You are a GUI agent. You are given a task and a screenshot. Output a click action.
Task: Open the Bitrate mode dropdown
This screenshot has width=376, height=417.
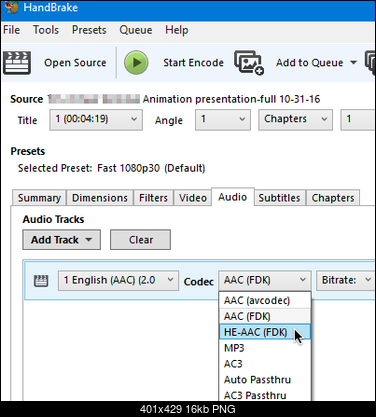[x=346, y=280]
